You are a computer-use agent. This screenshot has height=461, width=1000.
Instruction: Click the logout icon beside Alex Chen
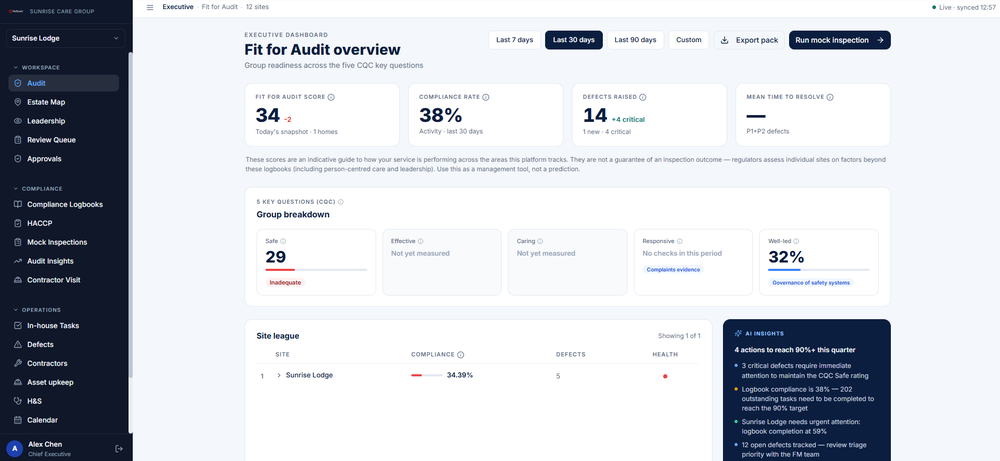coord(118,449)
